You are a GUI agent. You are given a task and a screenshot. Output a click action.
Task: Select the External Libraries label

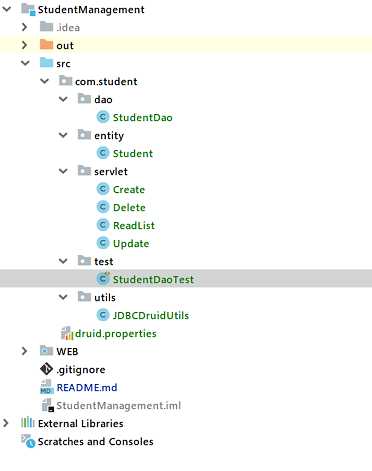[x=81, y=423]
